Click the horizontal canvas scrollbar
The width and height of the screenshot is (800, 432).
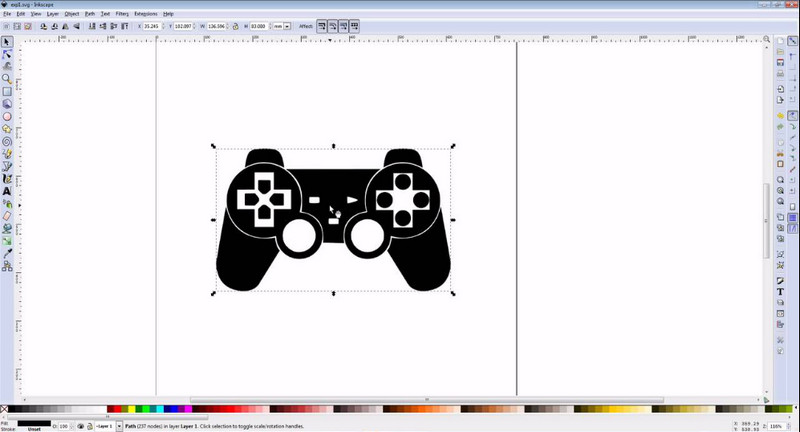[427, 400]
